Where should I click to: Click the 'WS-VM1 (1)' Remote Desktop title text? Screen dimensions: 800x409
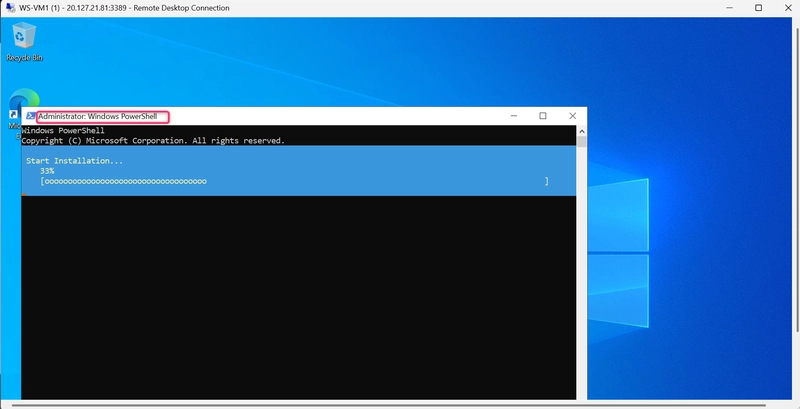[40, 8]
